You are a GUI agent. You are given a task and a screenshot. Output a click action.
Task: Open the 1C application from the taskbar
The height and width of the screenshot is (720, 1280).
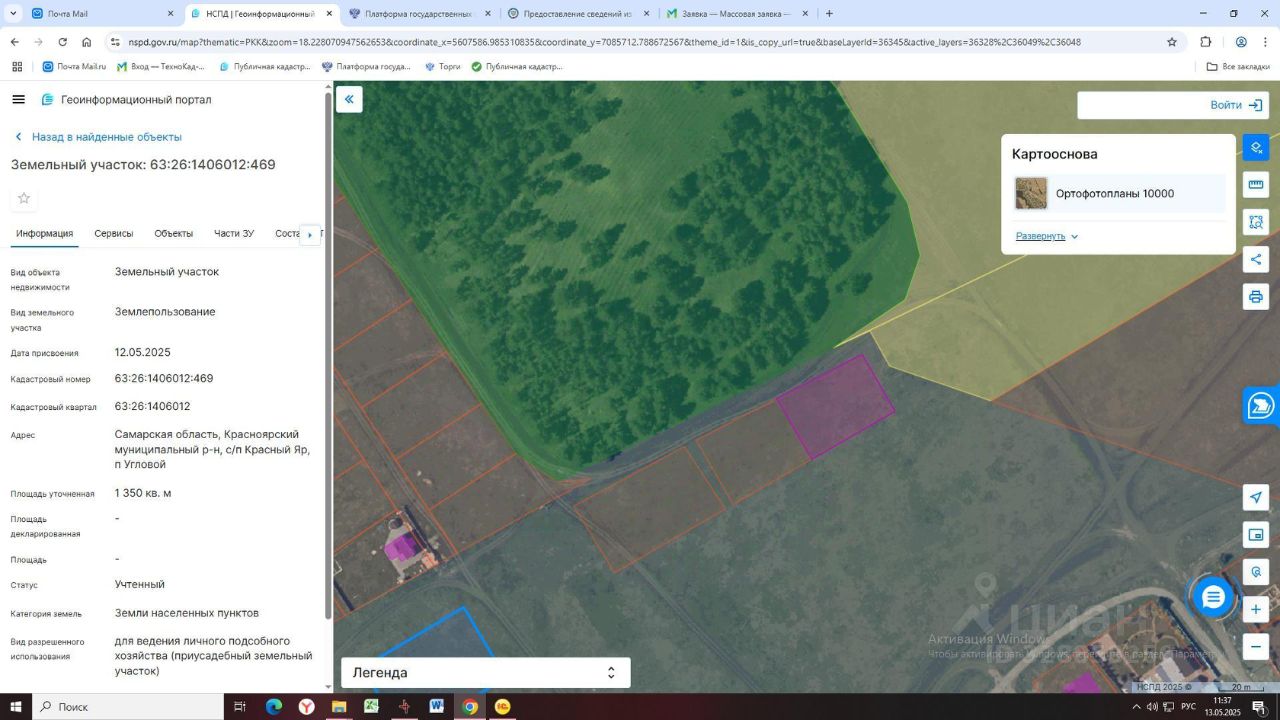502,707
